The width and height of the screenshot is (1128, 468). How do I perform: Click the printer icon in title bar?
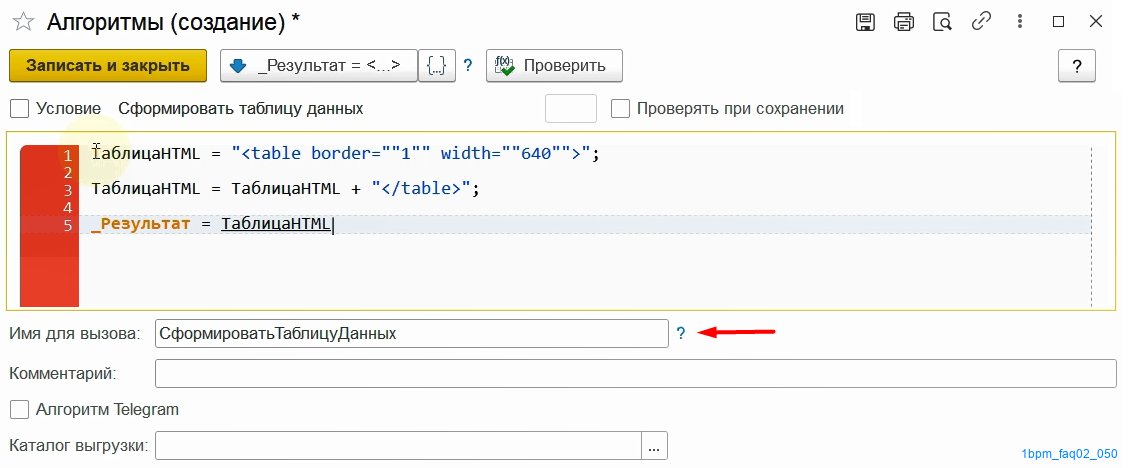pyautogui.click(x=903, y=21)
